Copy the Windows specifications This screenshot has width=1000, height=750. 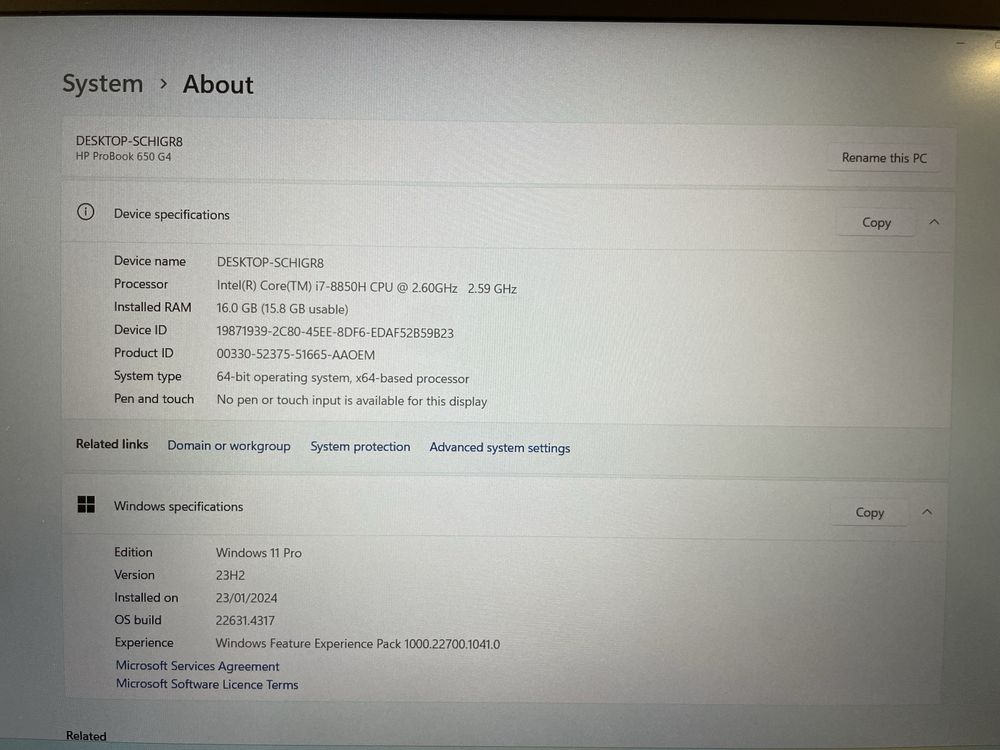click(869, 512)
